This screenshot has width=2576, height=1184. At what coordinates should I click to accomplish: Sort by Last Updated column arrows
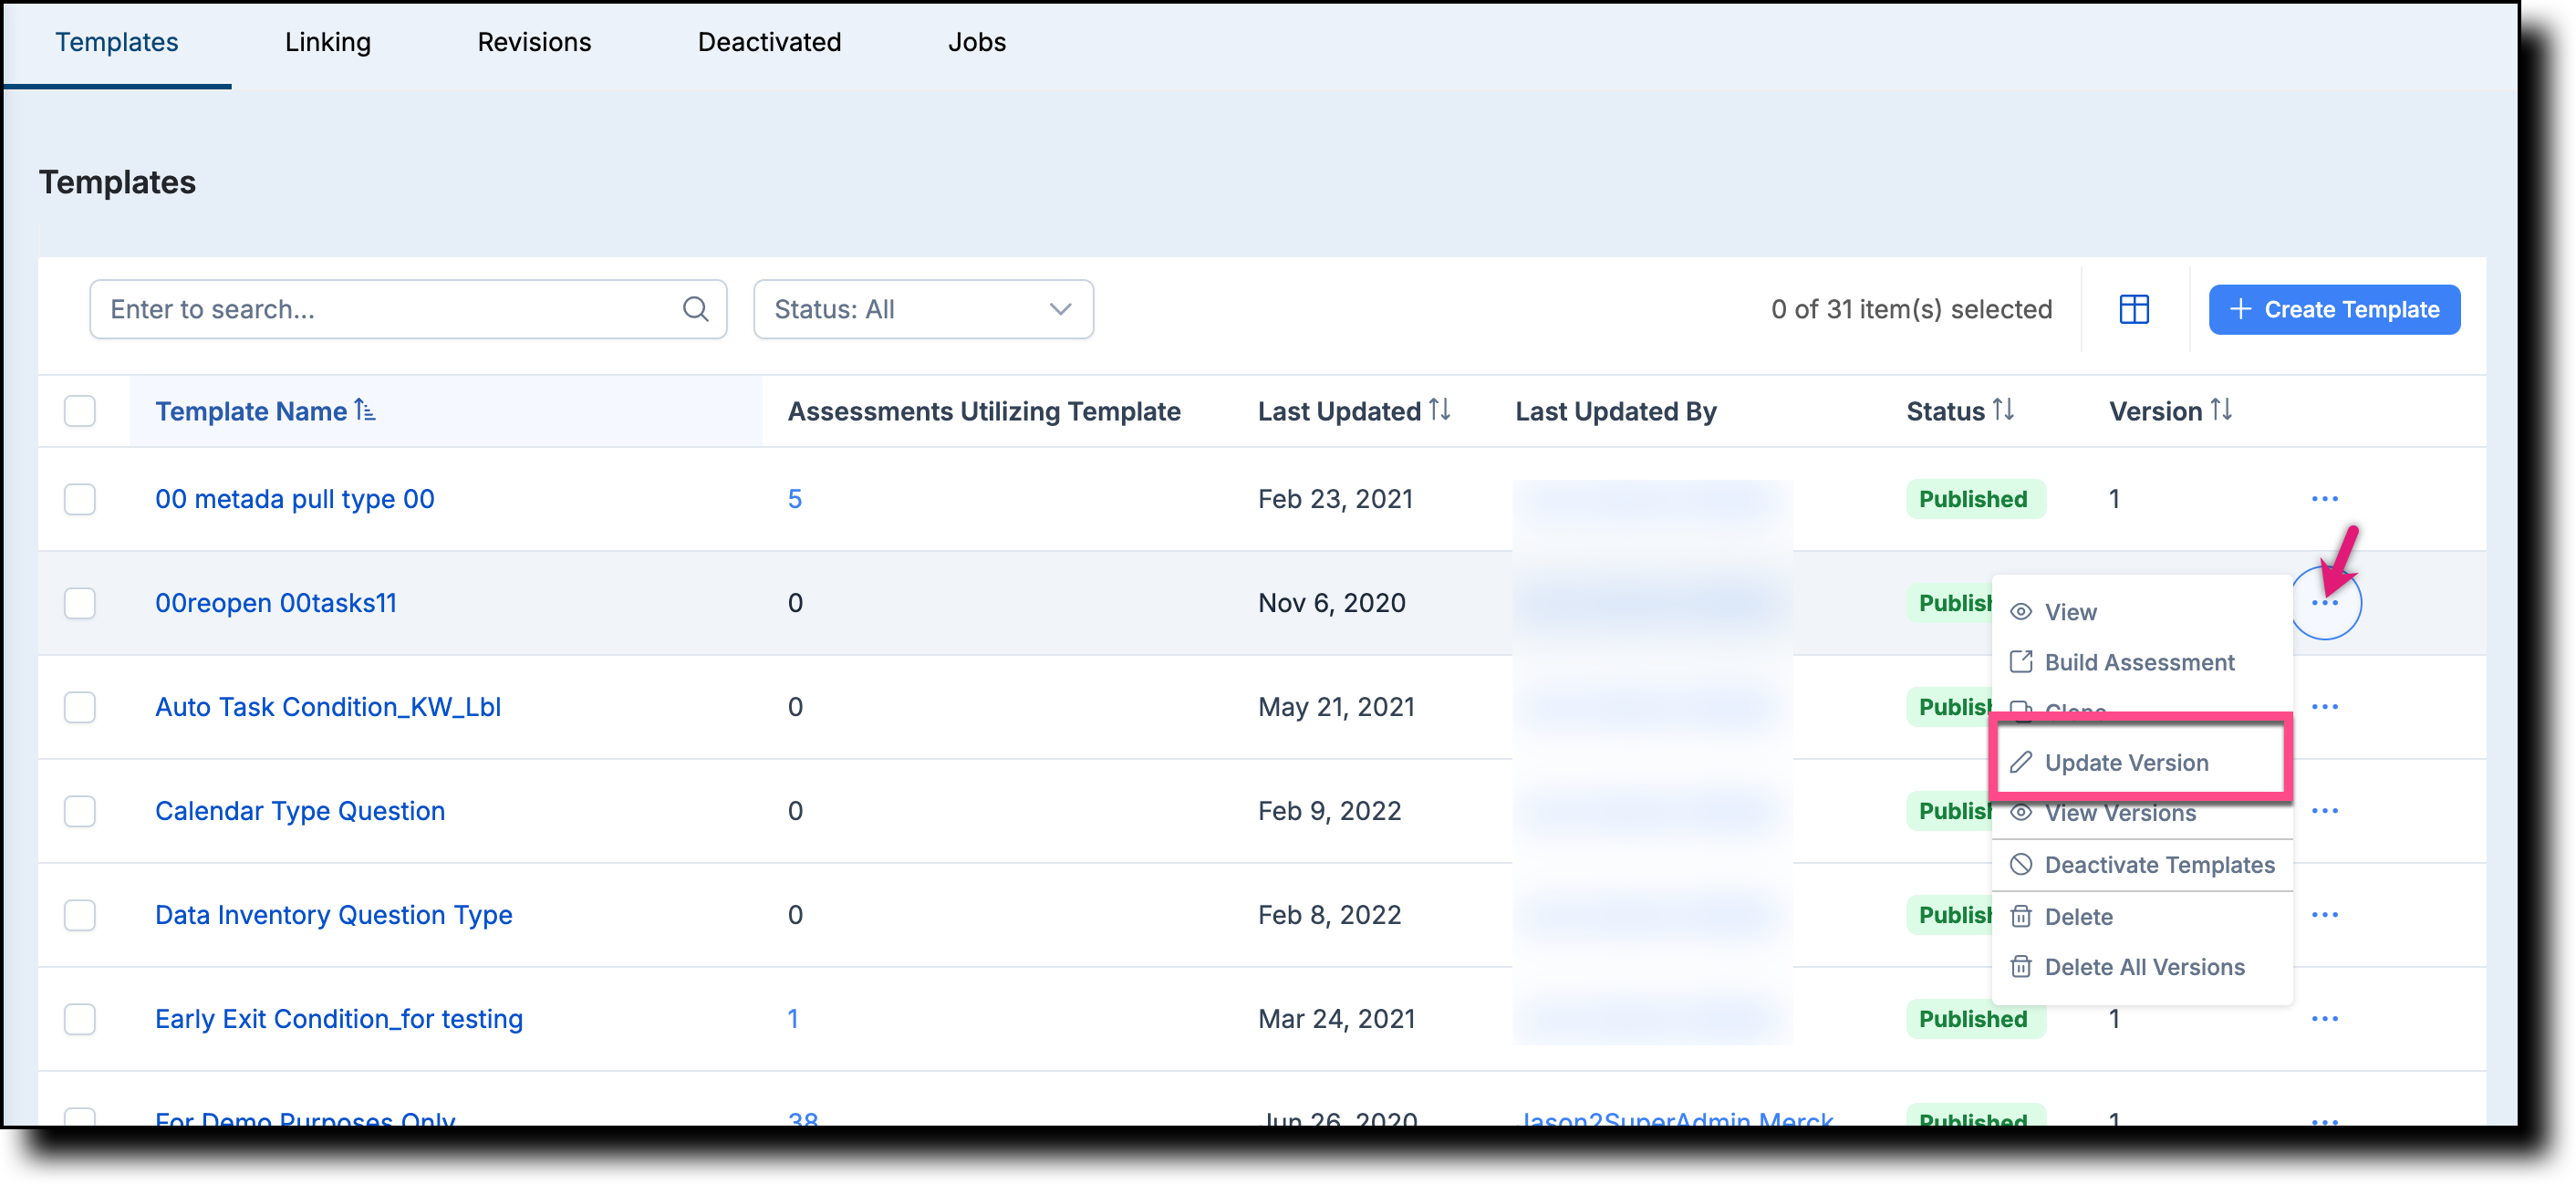point(1439,410)
